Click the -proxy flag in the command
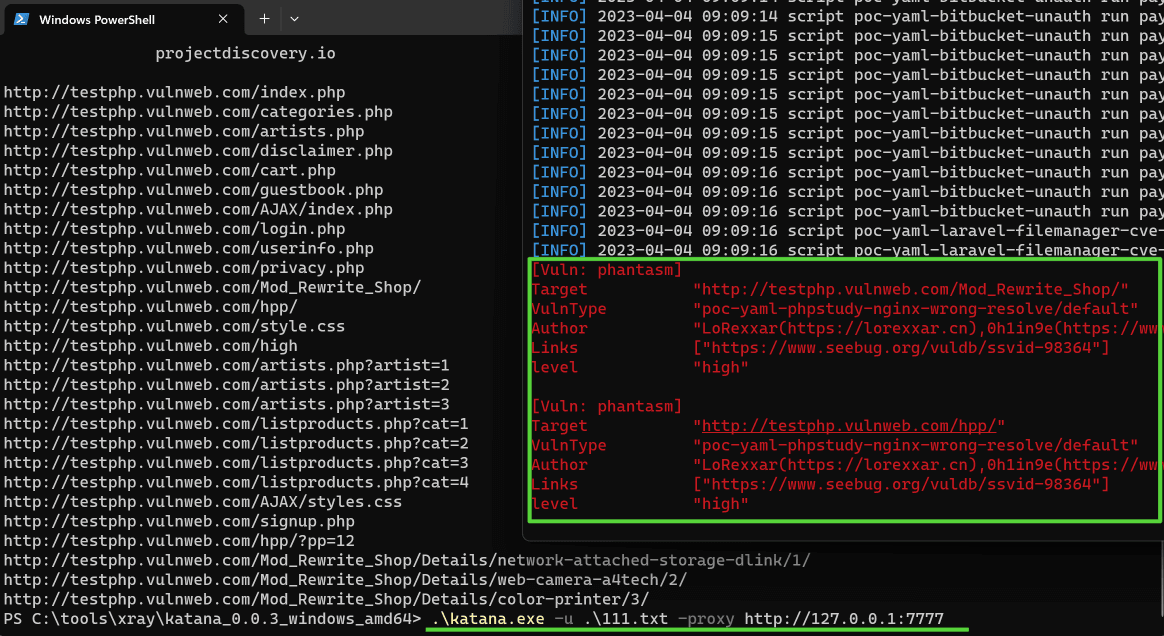Image resolution: width=1164 pixels, height=636 pixels. pyautogui.click(x=705, y=618)
